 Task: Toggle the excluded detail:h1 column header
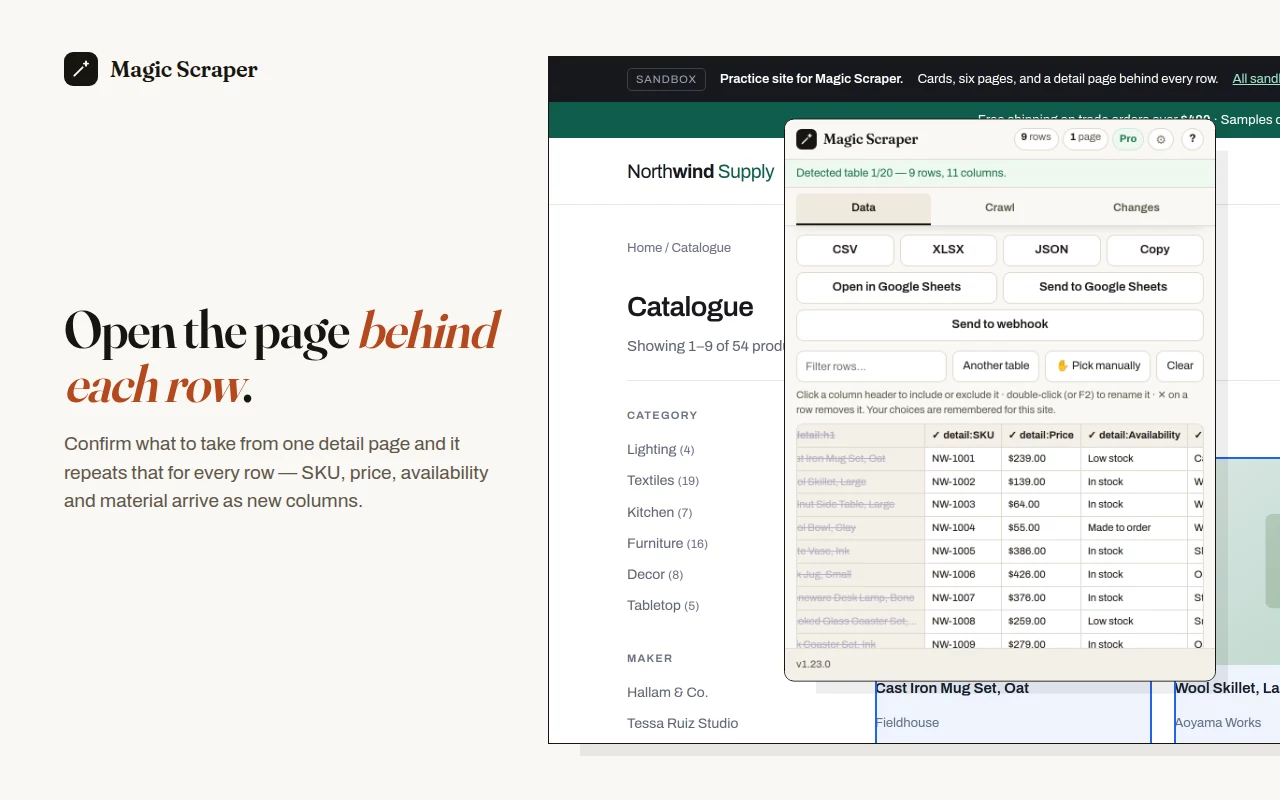tap(860, 435)
